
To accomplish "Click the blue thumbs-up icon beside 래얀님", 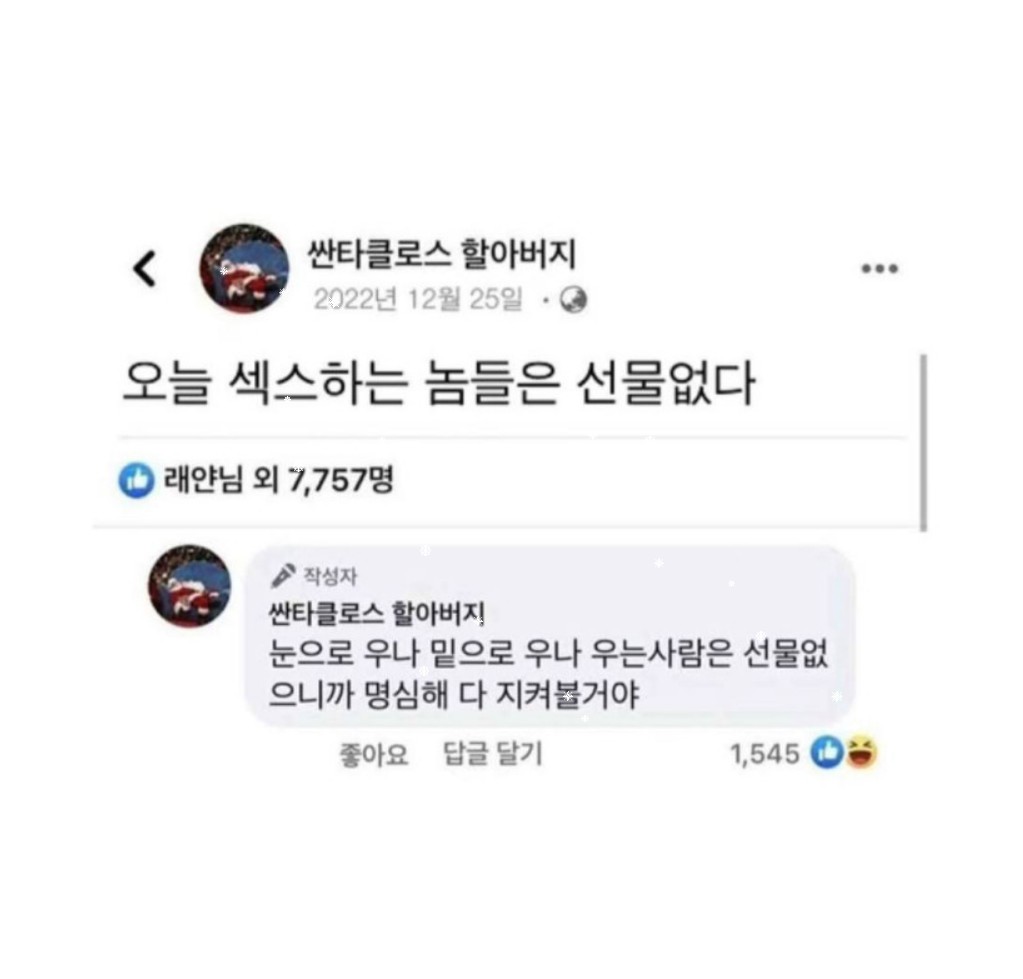I will (136, 481).
